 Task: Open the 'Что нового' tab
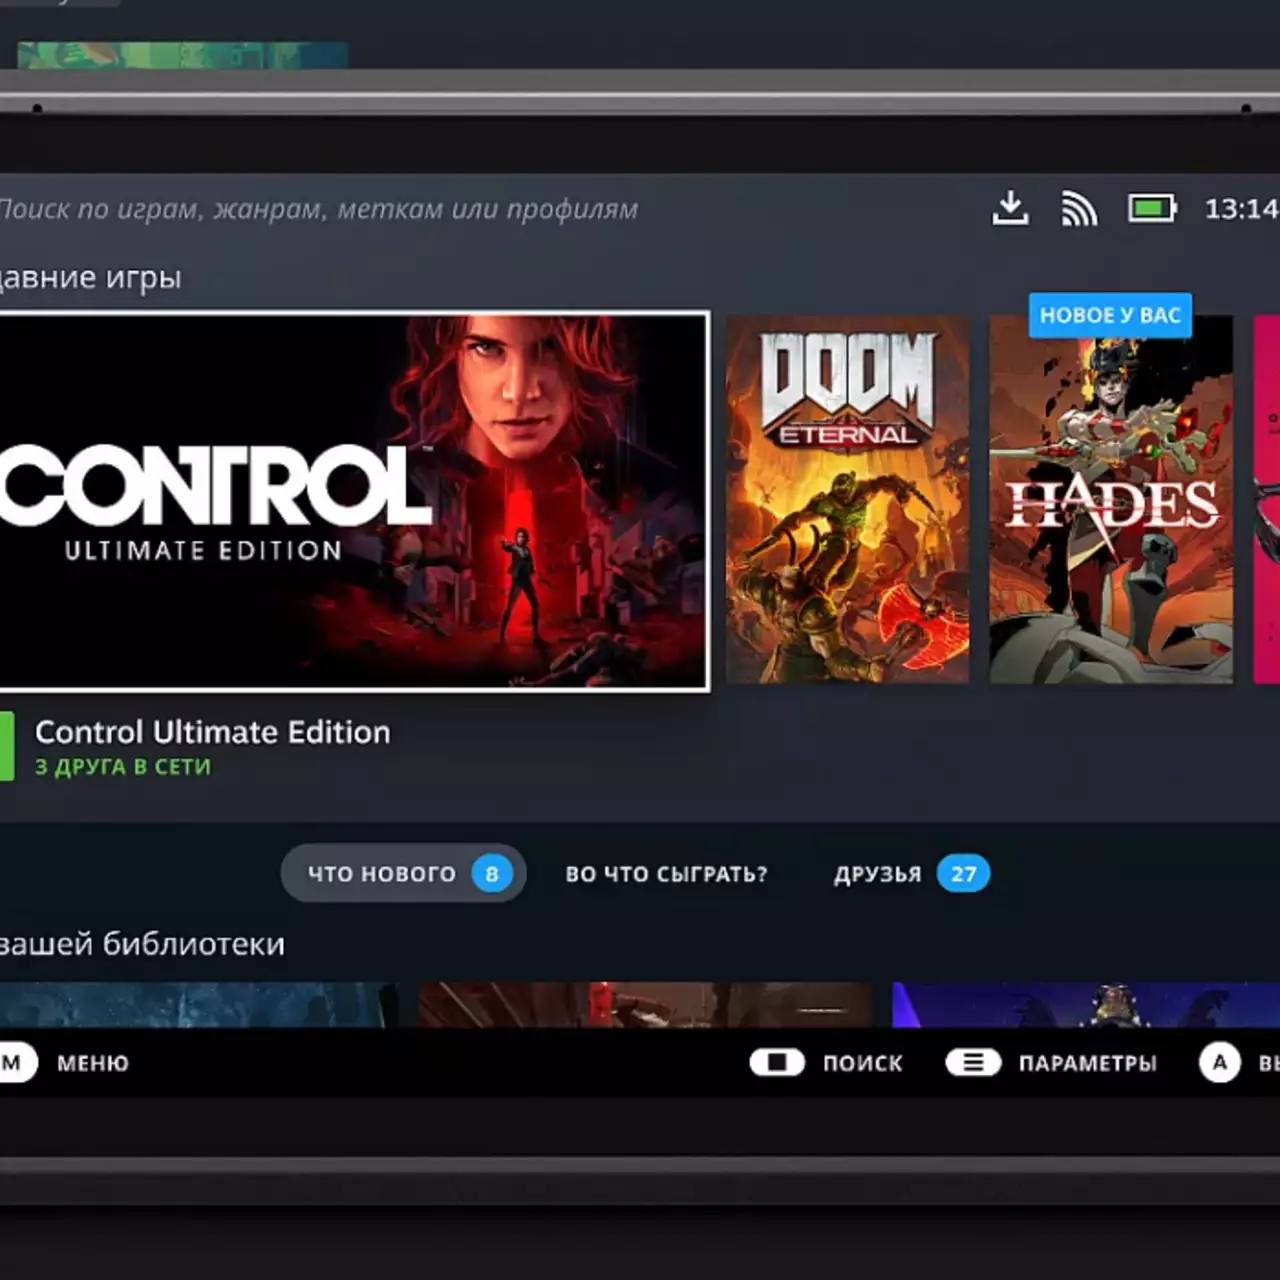tap(403, 873)
